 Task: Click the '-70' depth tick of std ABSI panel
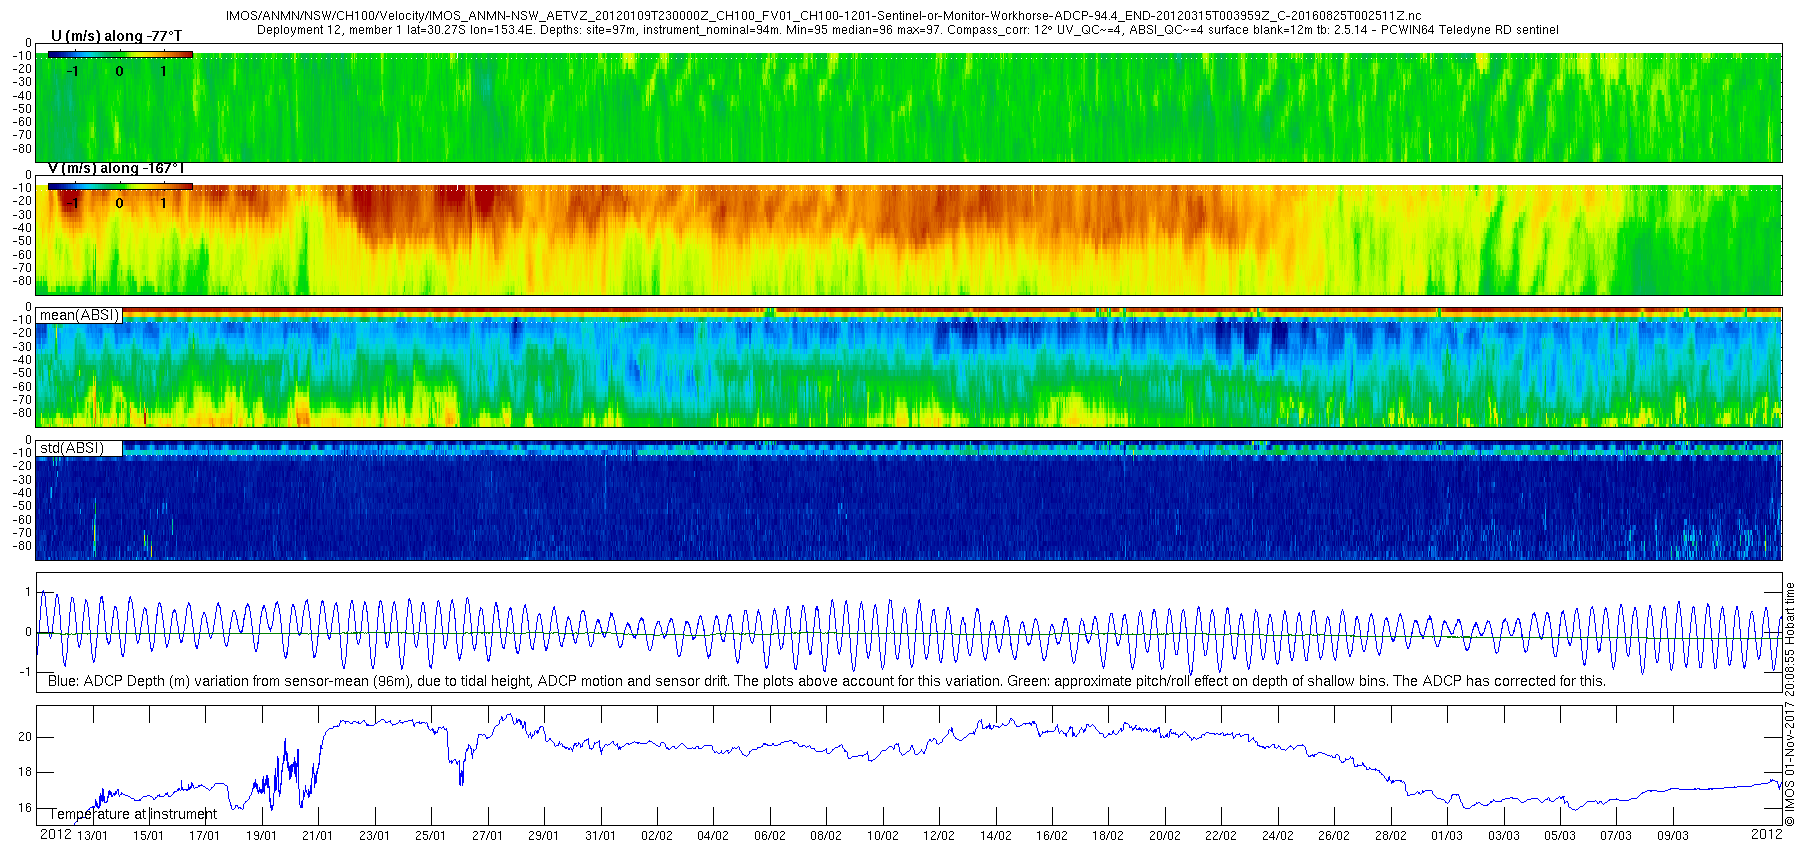point(22,533)
